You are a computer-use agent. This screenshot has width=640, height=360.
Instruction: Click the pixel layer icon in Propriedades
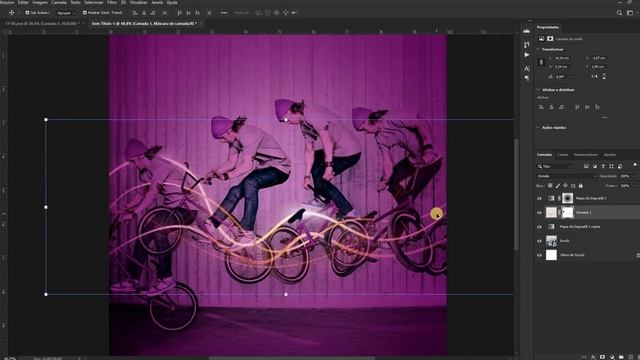pos(542,39)
